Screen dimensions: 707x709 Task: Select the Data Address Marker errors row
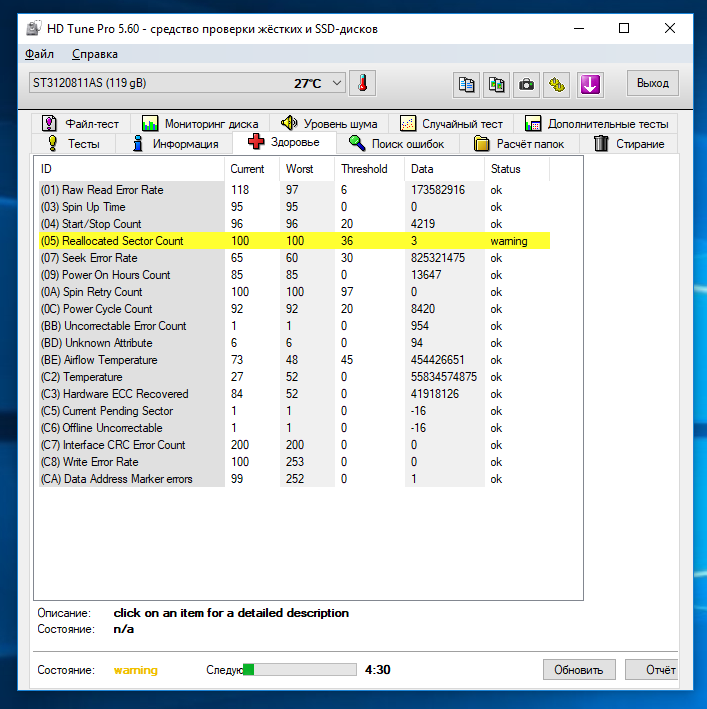[x=294, y=479]
